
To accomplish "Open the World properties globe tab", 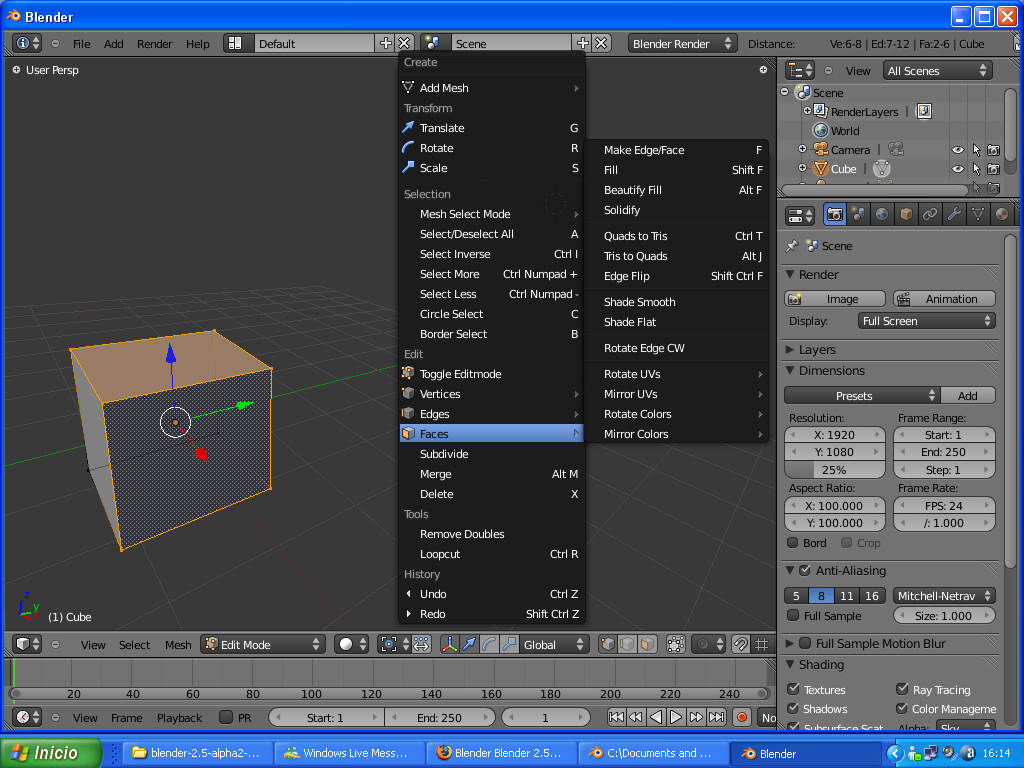I will pos(882,214).
